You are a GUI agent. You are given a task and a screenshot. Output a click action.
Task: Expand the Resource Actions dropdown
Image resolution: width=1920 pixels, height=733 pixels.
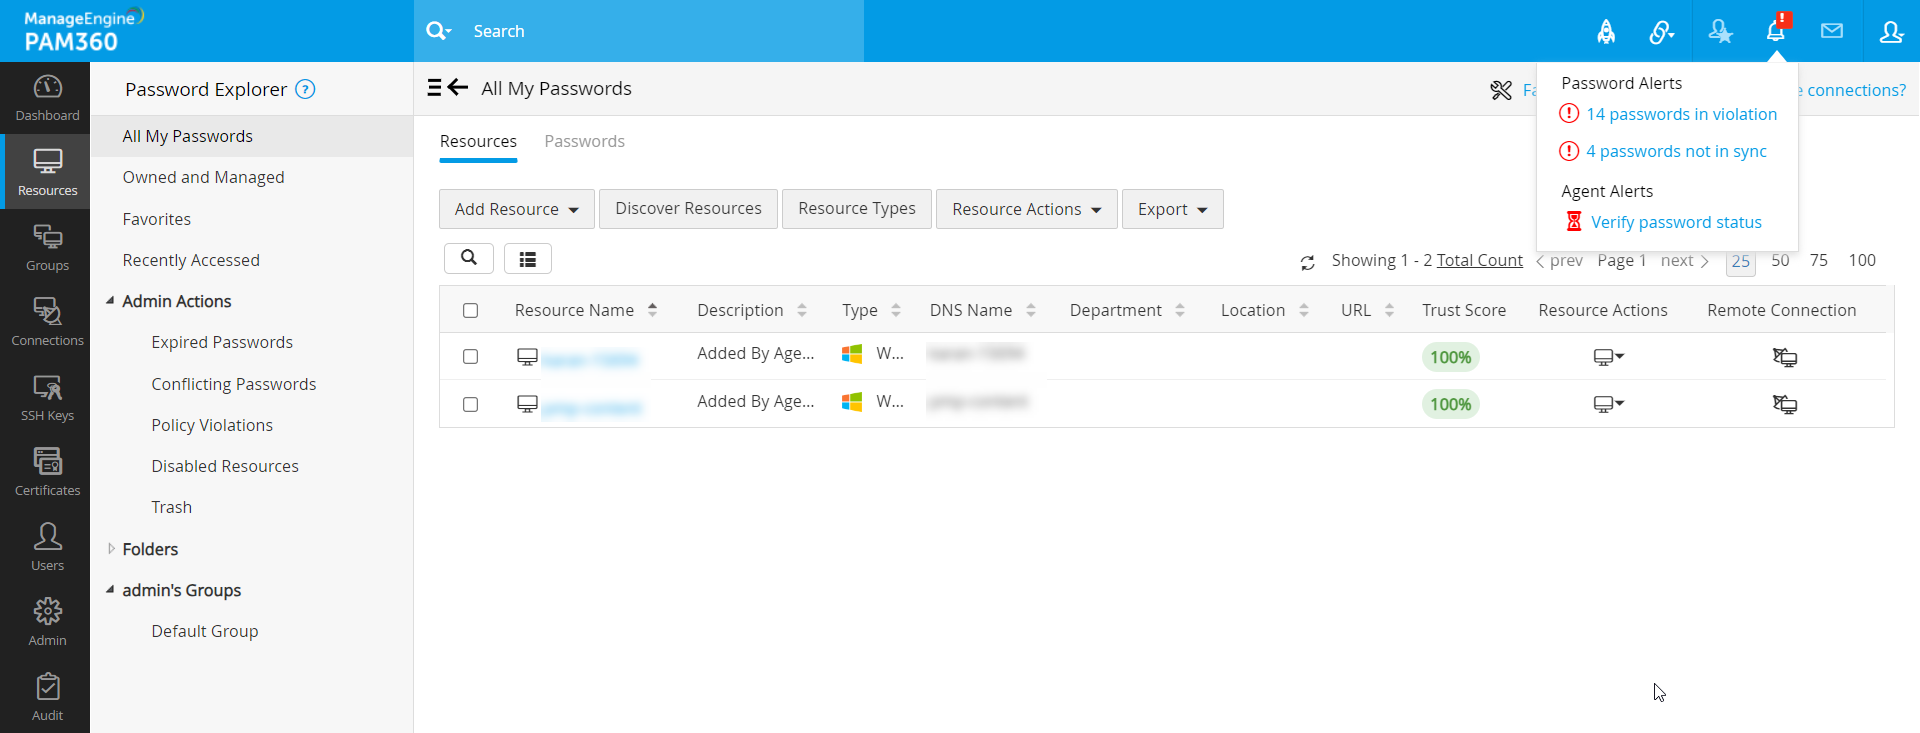coord(1026,209)
